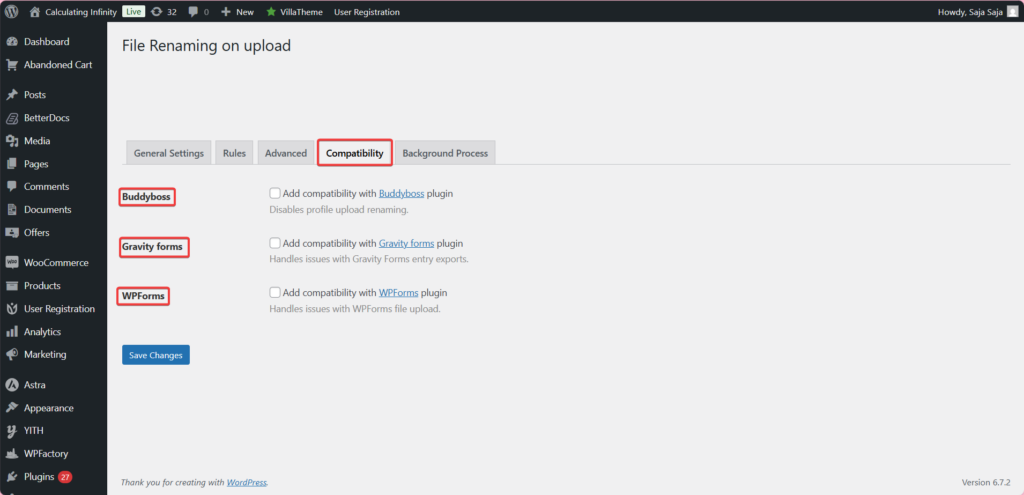Click the Disables profile upload renaming description
This screenshot has width=1024, height=495.
click(x=339, y=210)
